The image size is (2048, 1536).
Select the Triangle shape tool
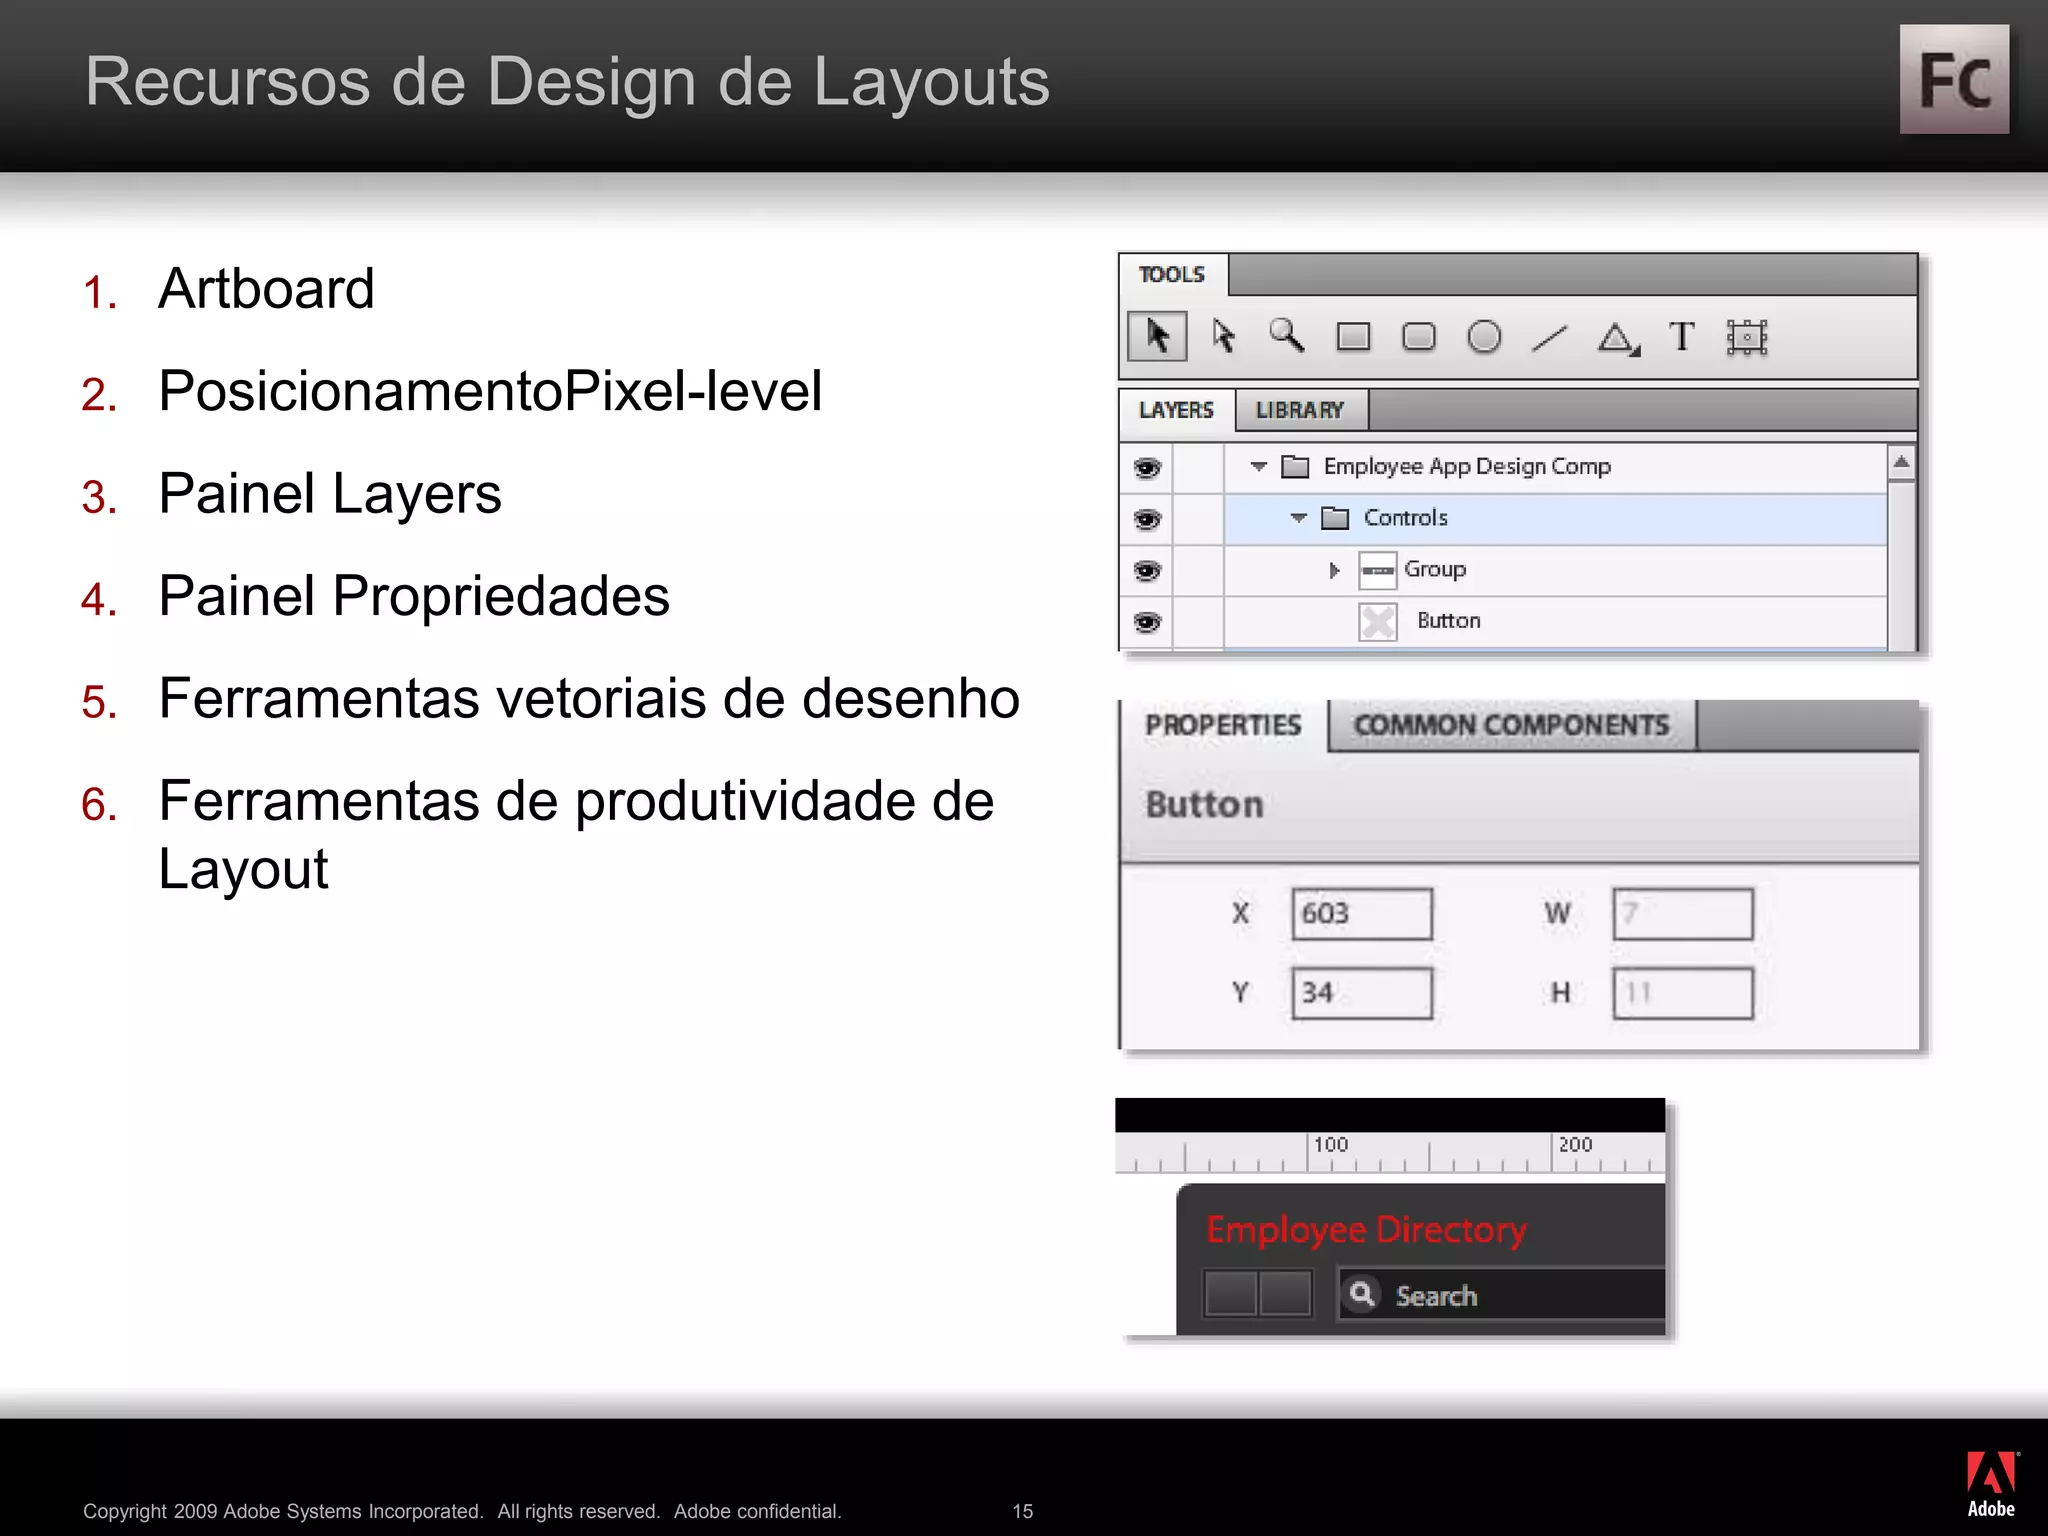(1618, 339)
